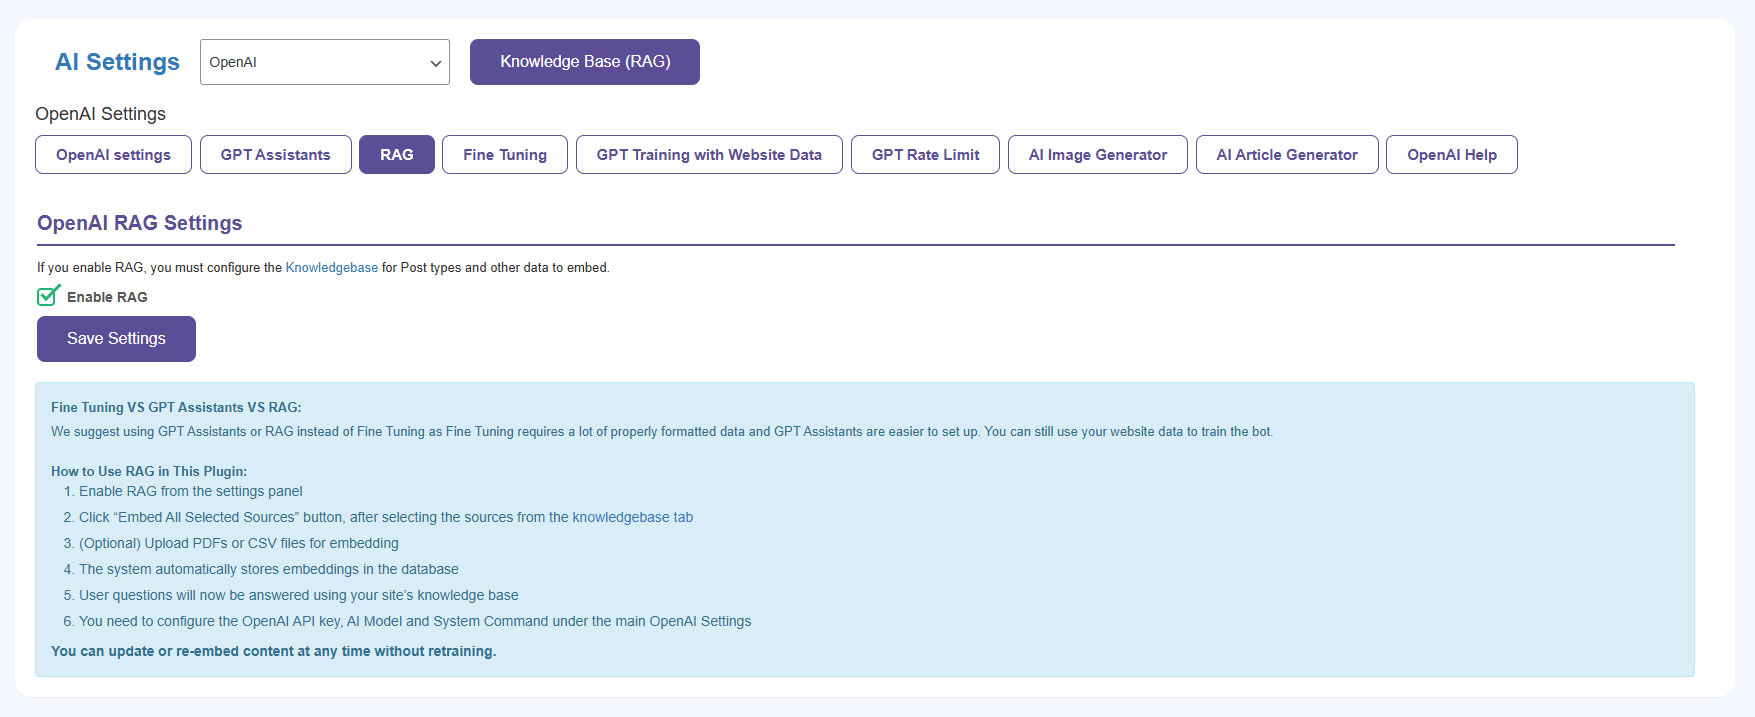The image size is (1755, 717).
Task: Click the Enable RAG label text
Action: [x=107, y=297]
